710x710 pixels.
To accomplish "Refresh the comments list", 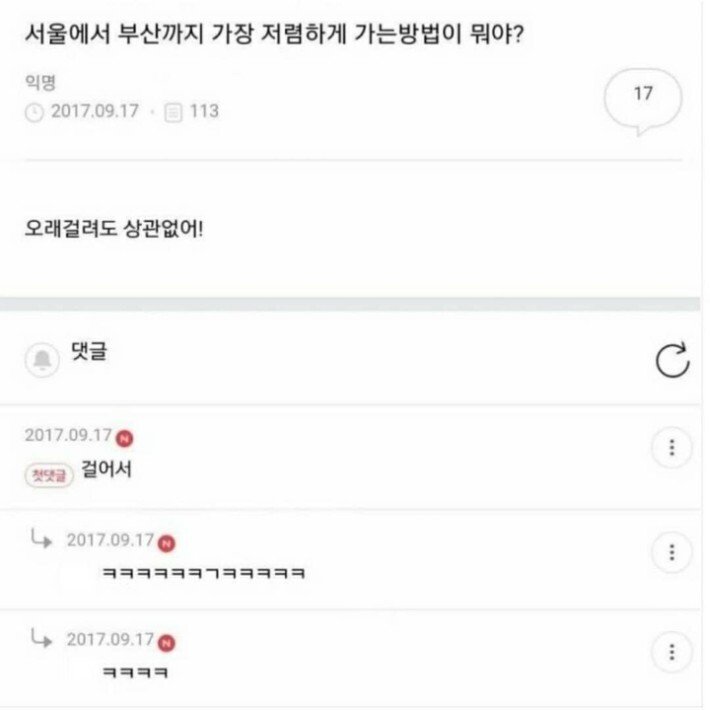I will [672, 361].
